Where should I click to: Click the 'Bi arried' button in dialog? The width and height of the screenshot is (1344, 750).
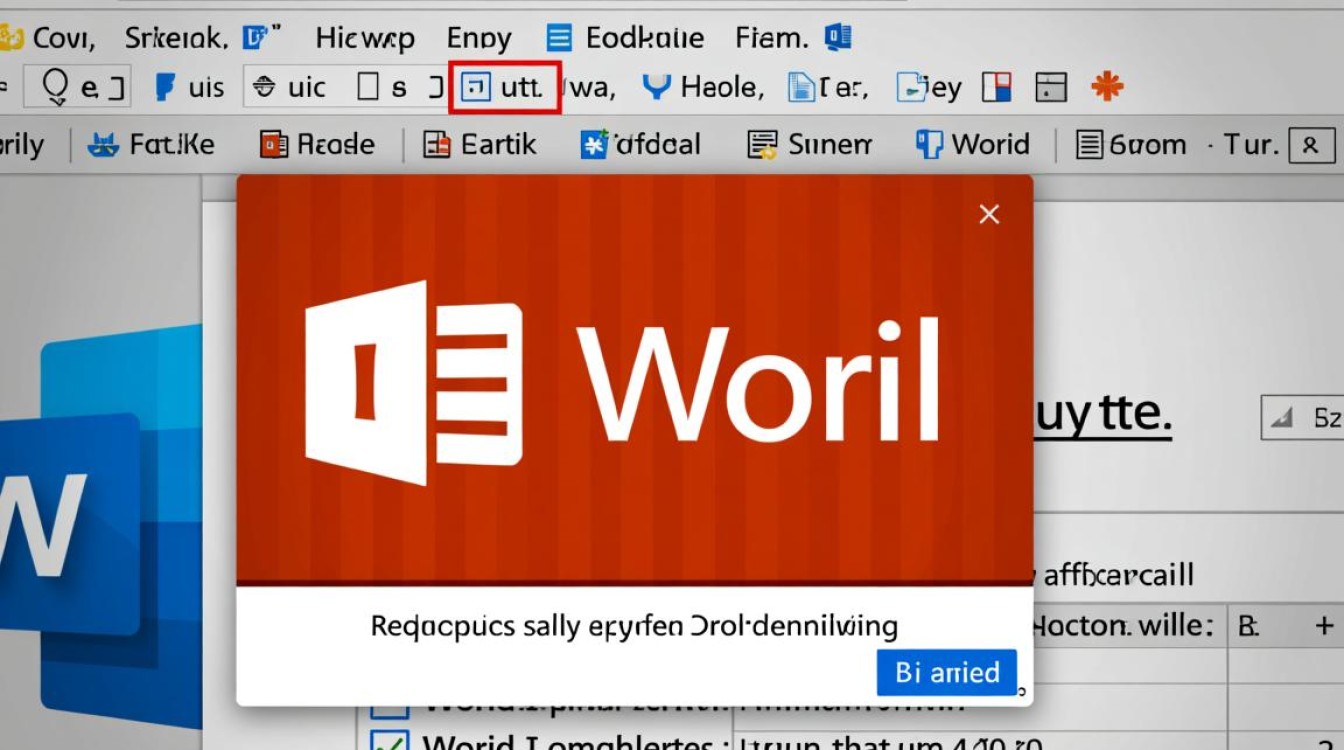pos(947,672)
